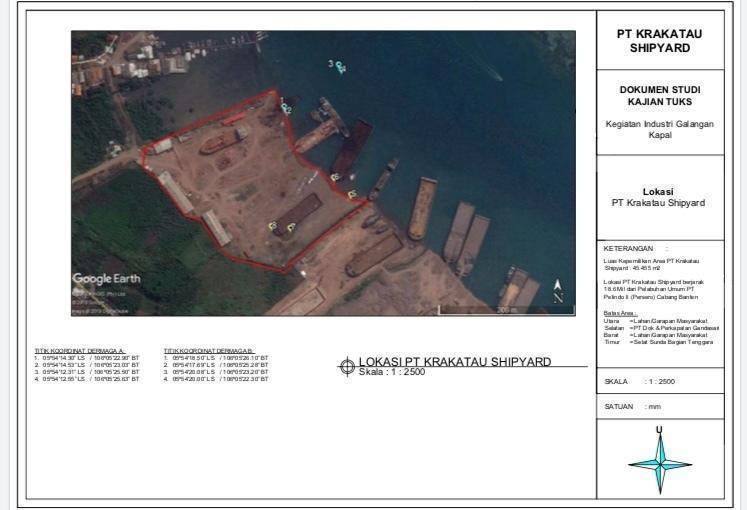Click the TITIK KOORDINAT DERMAGA A heading
The width and height of the screenshot is (747, 510).
click(x=80, y=351)
